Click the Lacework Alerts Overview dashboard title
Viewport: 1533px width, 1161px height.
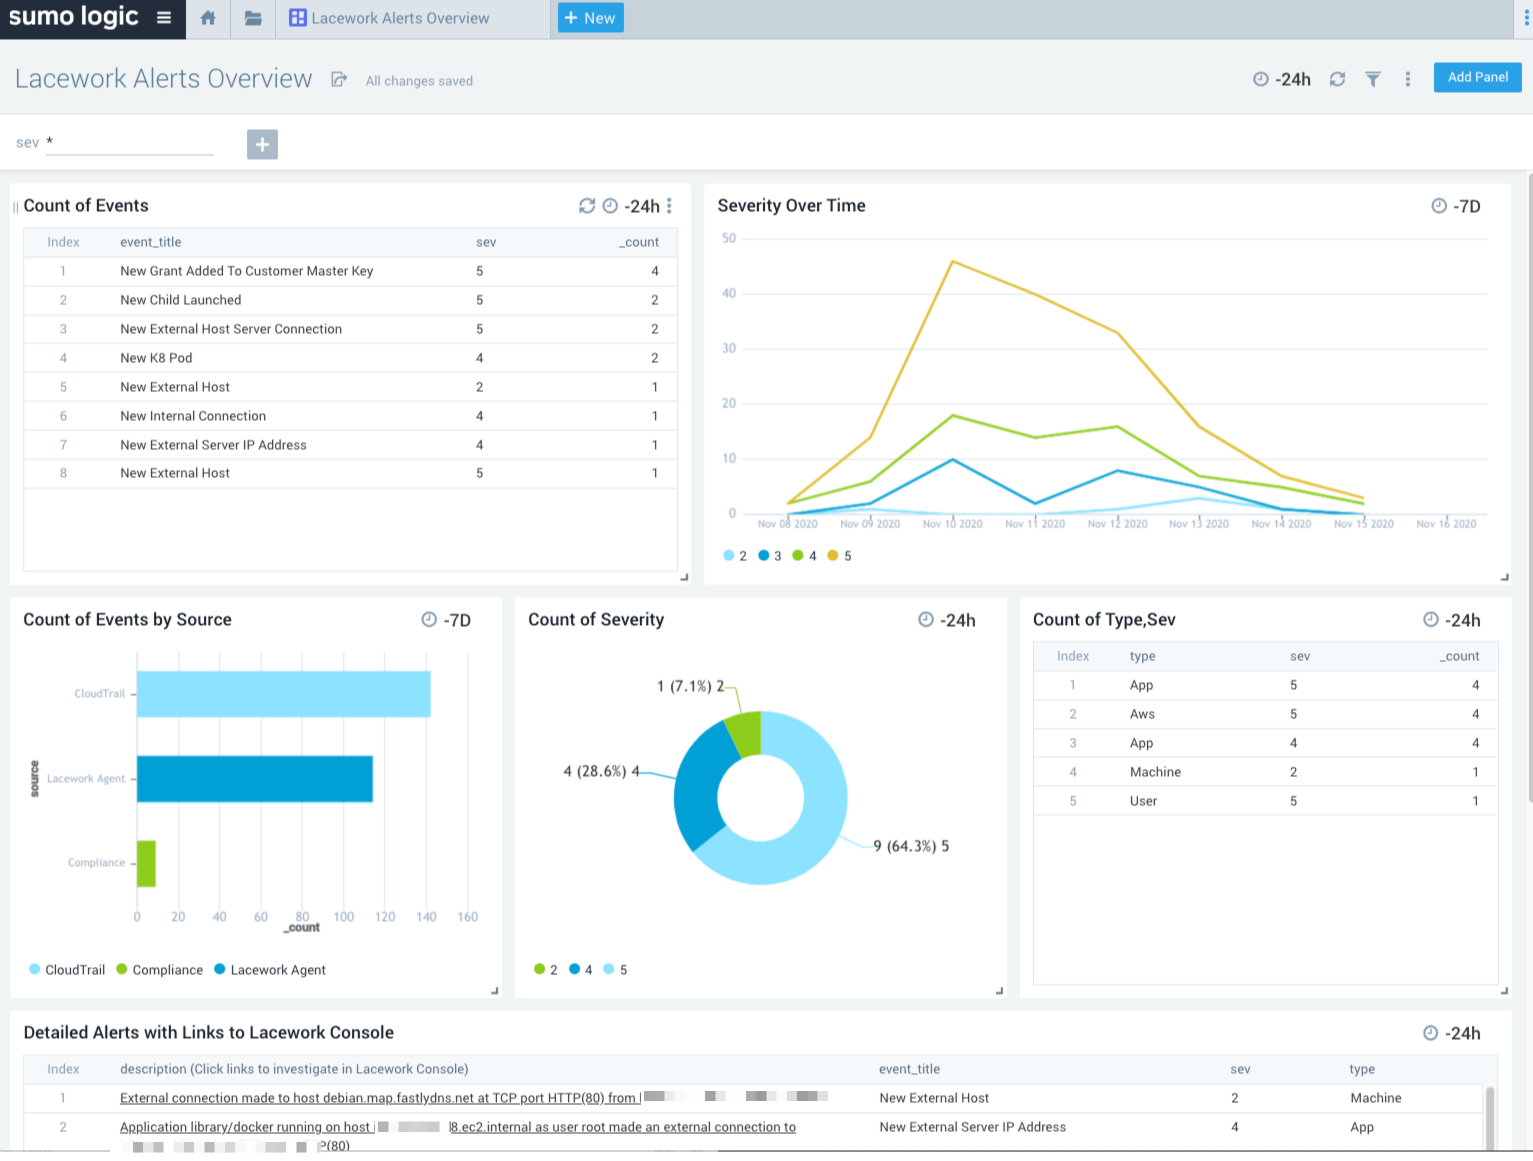(x=164, y=79)
